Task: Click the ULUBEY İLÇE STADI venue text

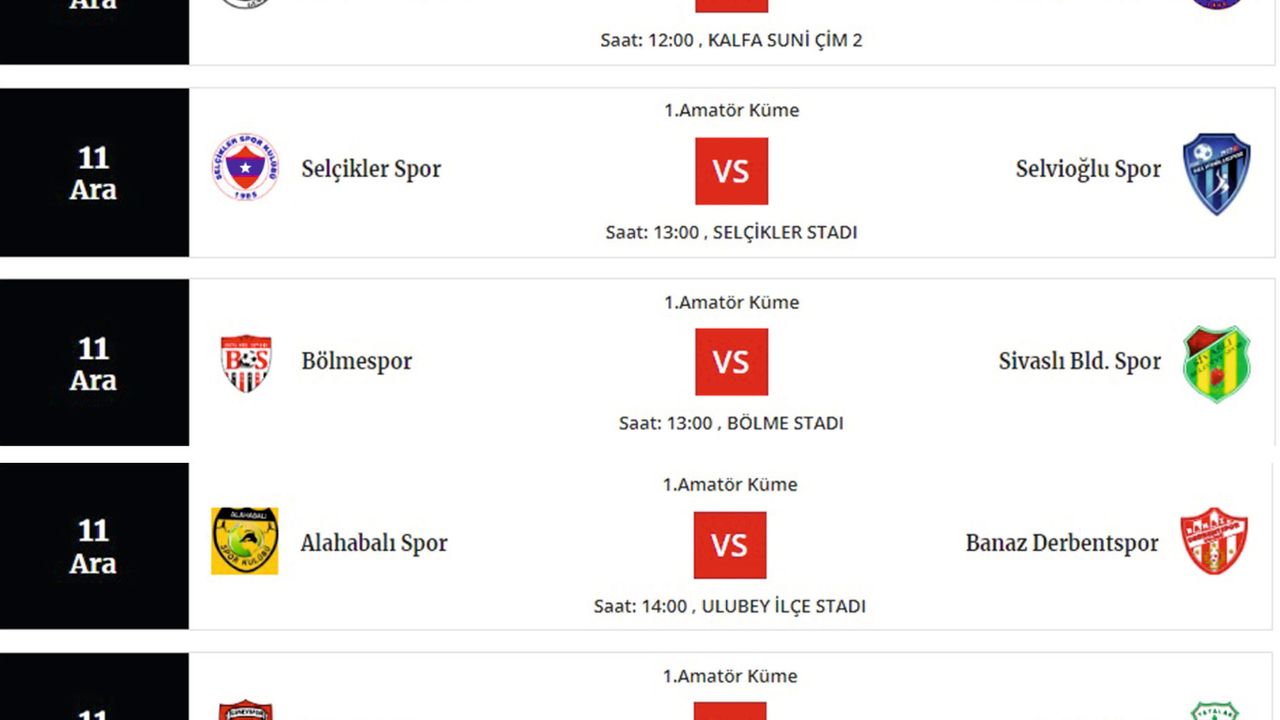Action: tap(784, 606)
